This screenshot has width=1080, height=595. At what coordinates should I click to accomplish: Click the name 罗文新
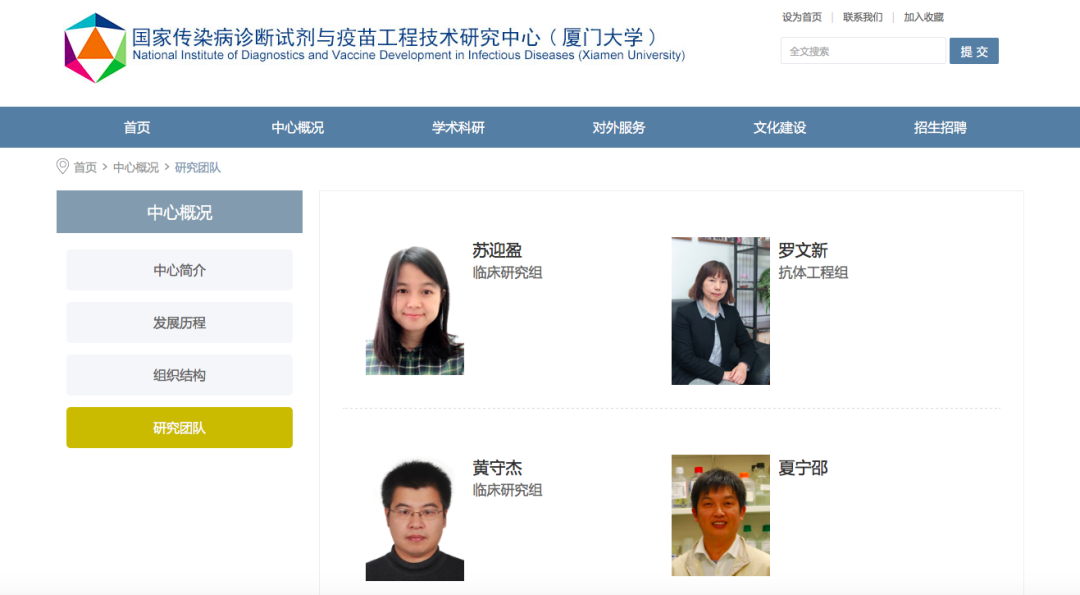[803, 250]
